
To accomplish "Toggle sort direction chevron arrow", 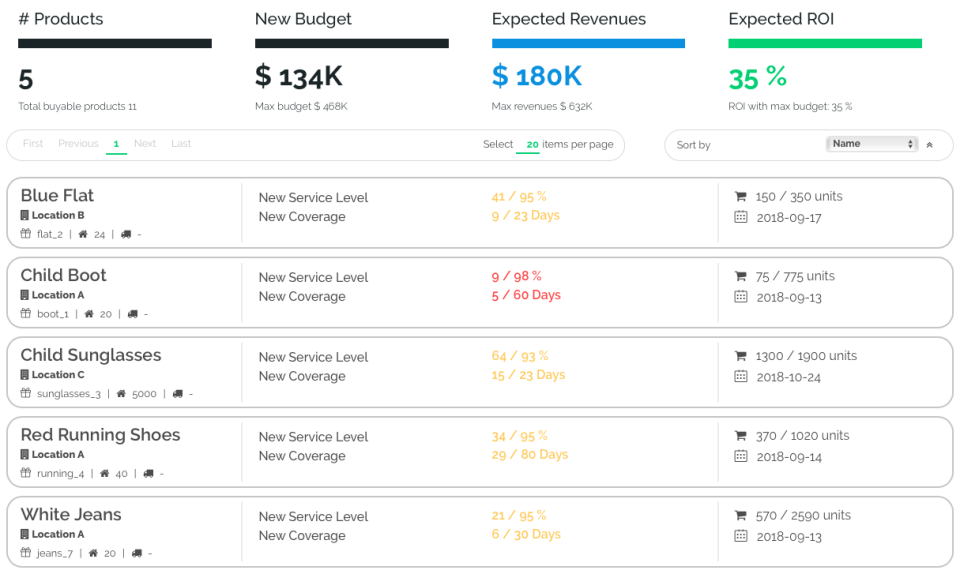I will coord(930,145).
